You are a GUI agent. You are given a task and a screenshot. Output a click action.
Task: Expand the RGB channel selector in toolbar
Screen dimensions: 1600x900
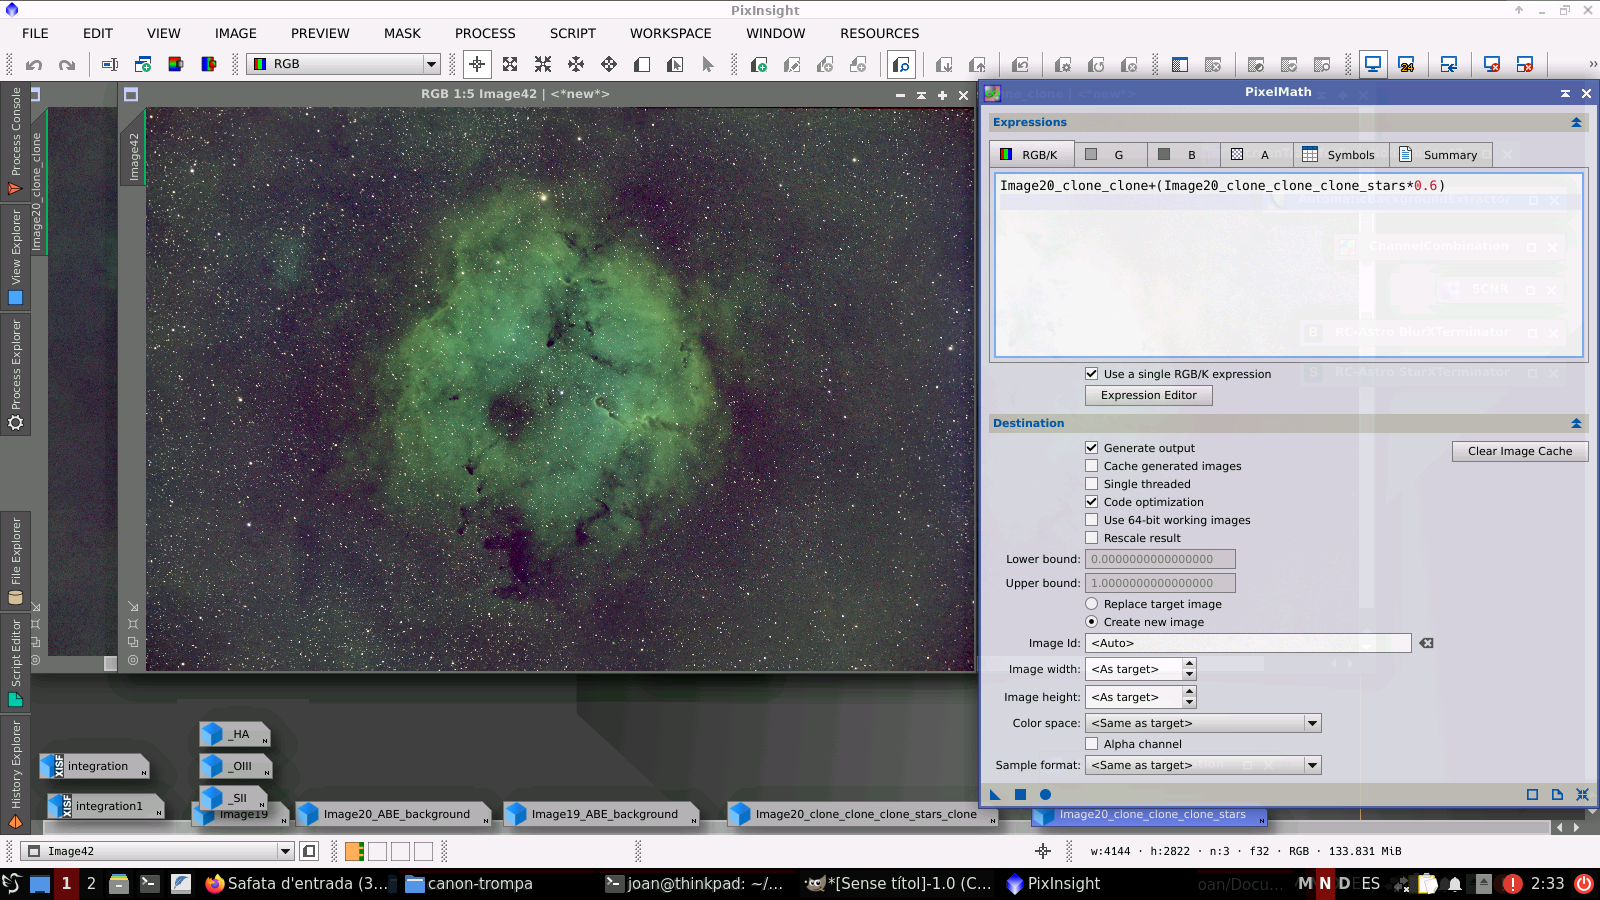point(431,64)
